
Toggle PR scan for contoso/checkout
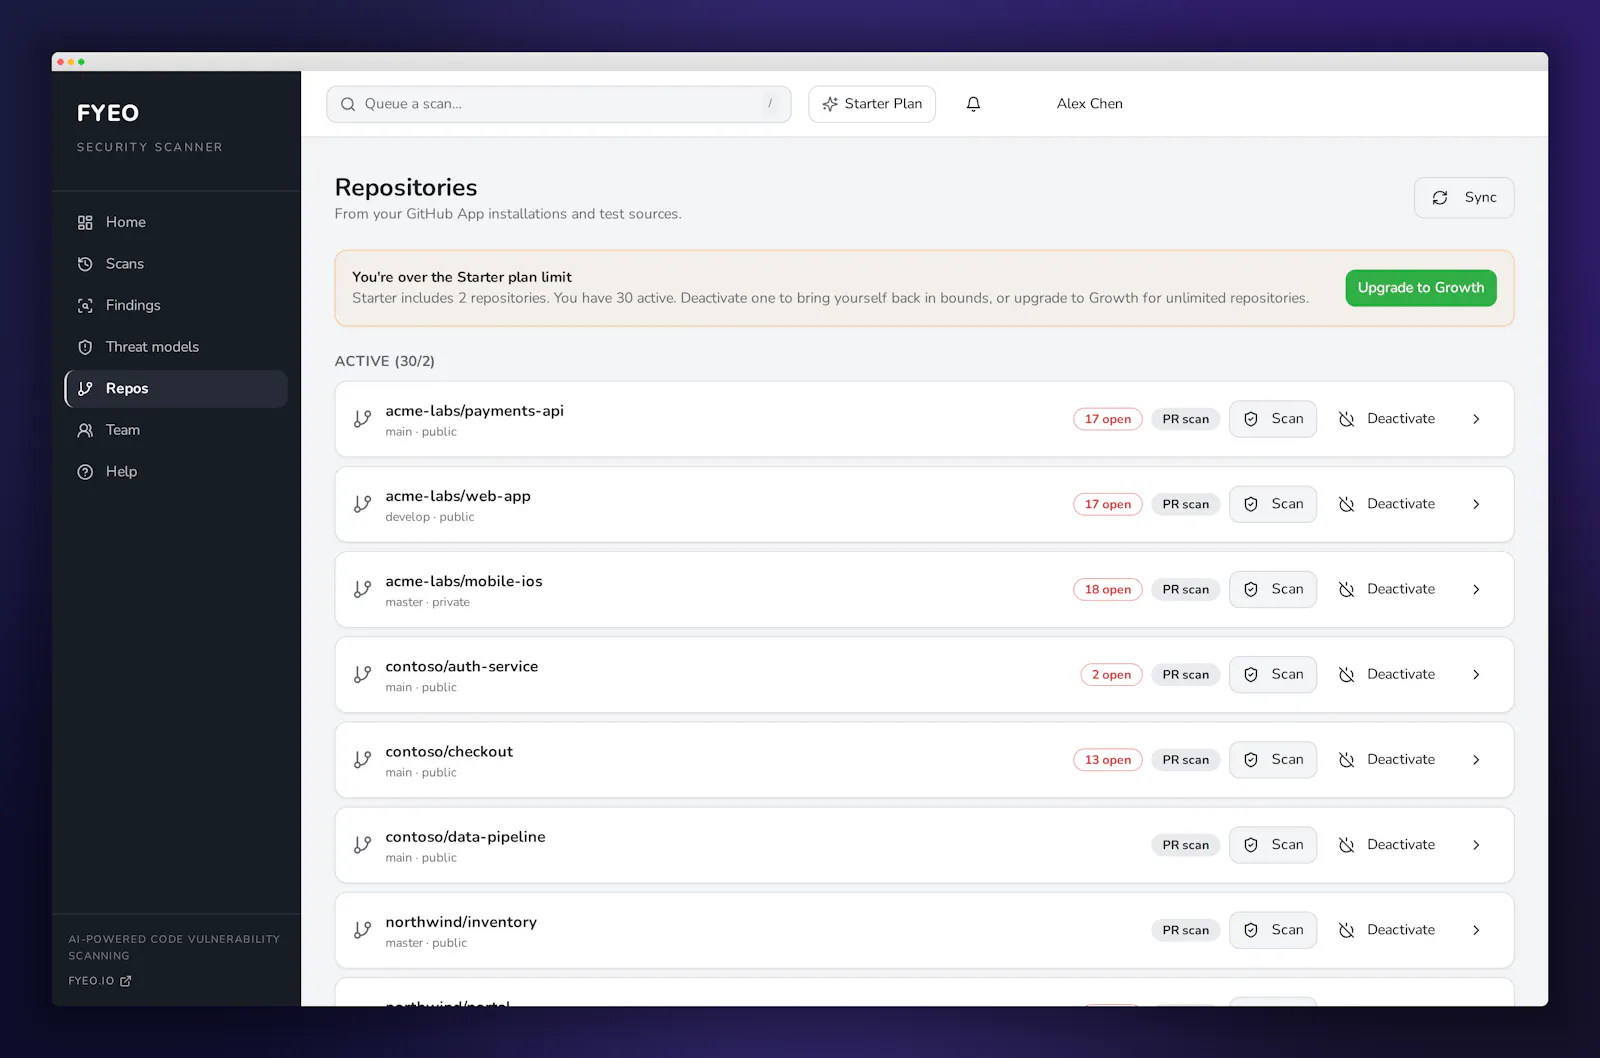click(1186, 760)
